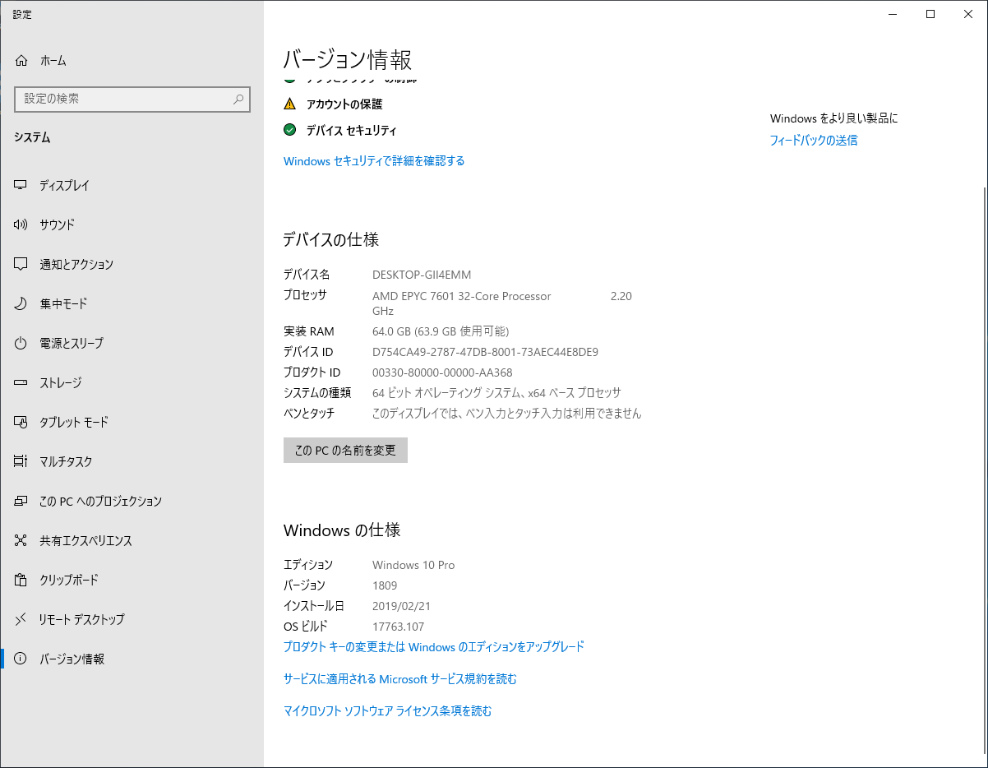
Task: Open プロダクト キーの変更 upgrade link
Action: coord(434,647)
